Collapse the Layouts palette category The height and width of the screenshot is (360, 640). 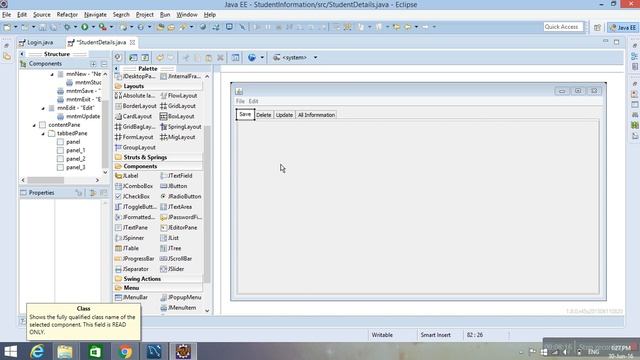point(158,86)
